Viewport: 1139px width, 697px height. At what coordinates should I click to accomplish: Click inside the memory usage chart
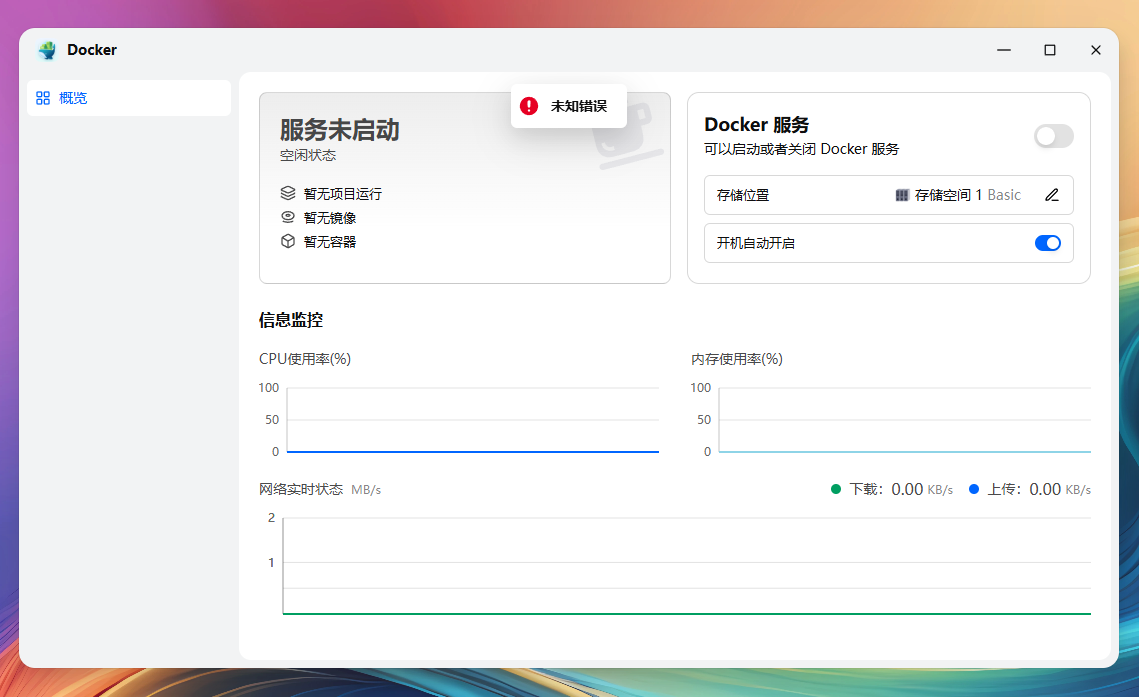coord(905,420)
